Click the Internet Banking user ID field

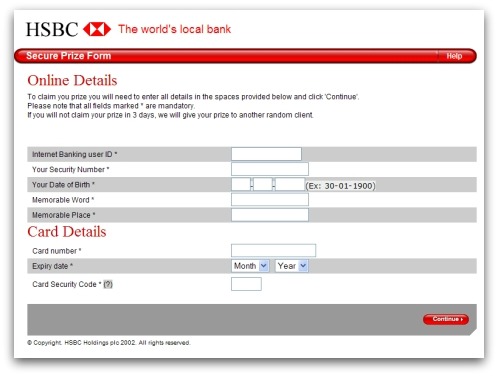(266, 154)
